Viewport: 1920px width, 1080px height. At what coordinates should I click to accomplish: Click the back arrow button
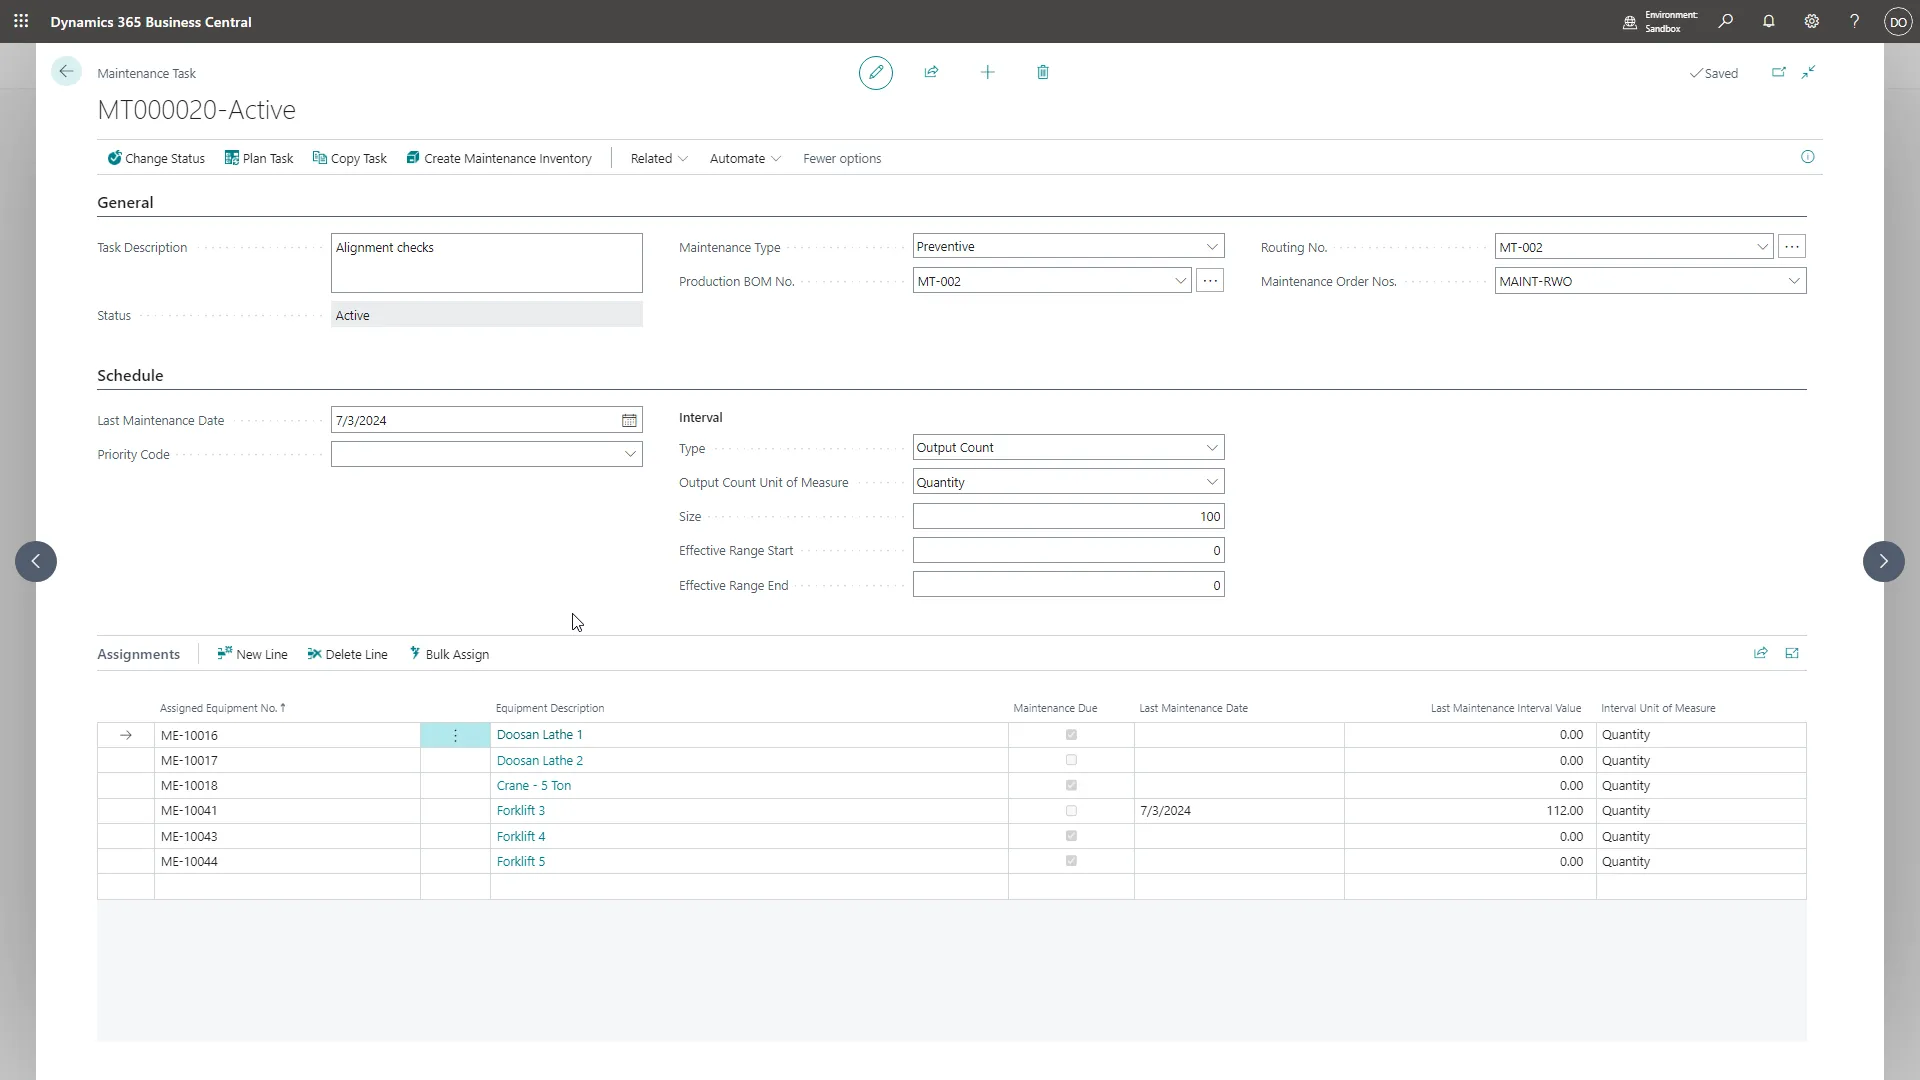coord(66,72)
